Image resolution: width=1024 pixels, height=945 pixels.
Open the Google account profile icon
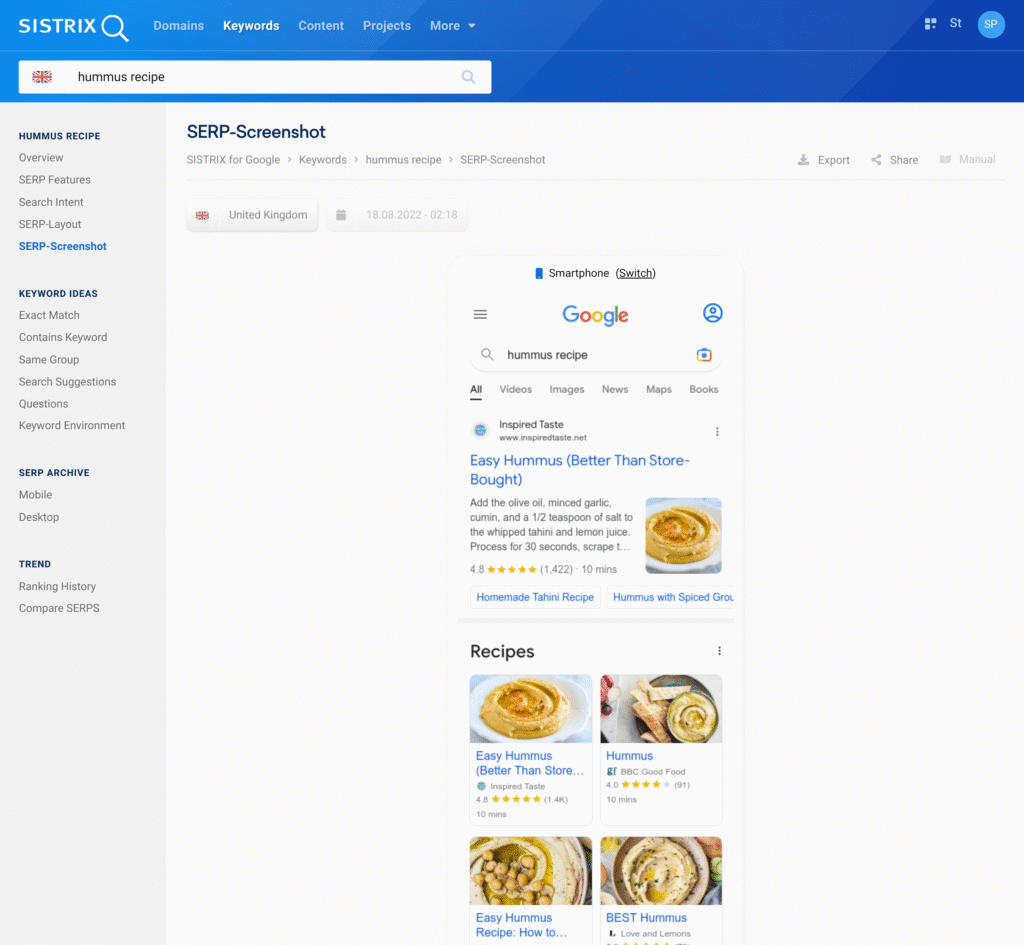pos(712,313)
